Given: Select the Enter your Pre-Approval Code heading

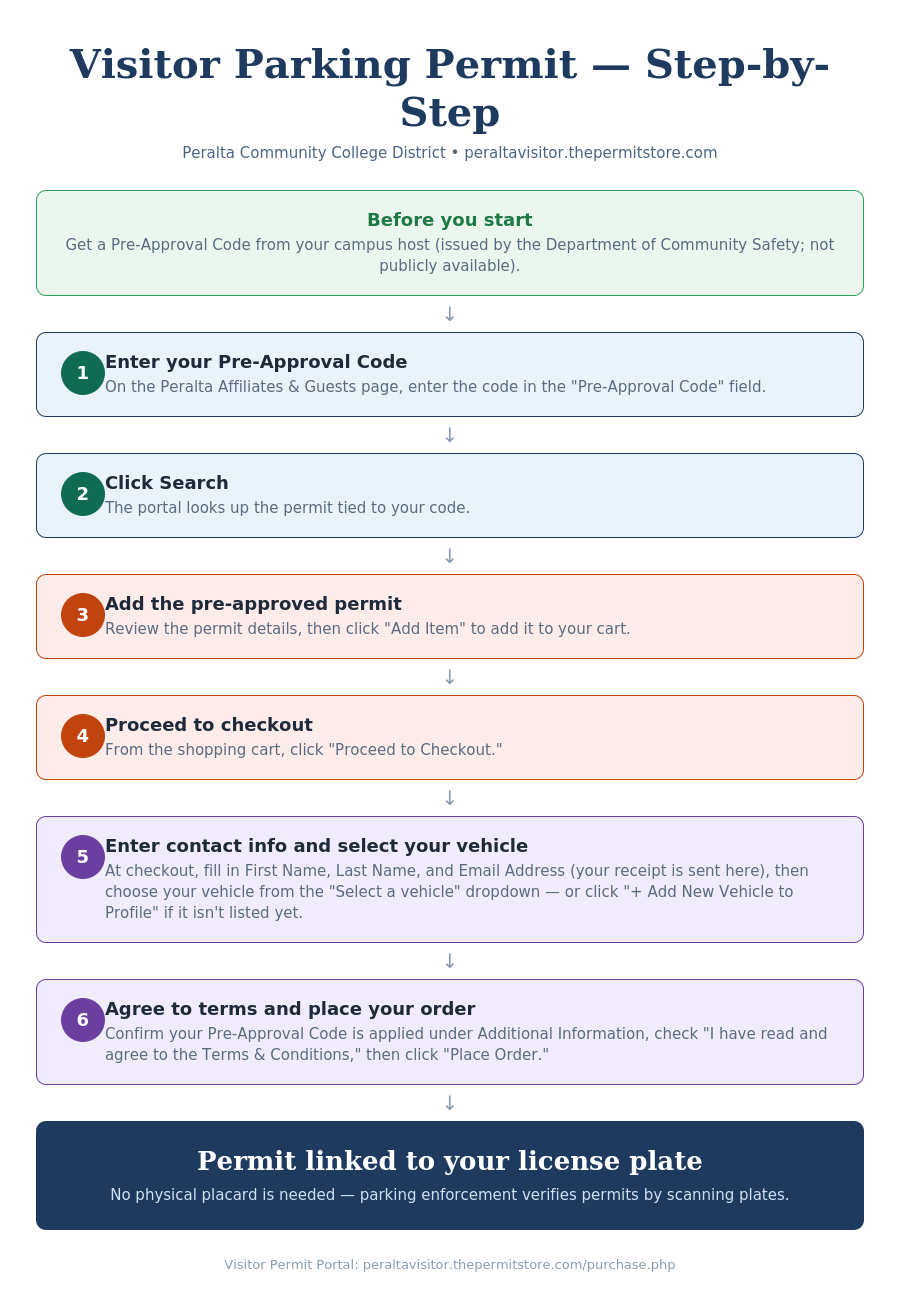Looking at the screenshot, I should point(256,362).
